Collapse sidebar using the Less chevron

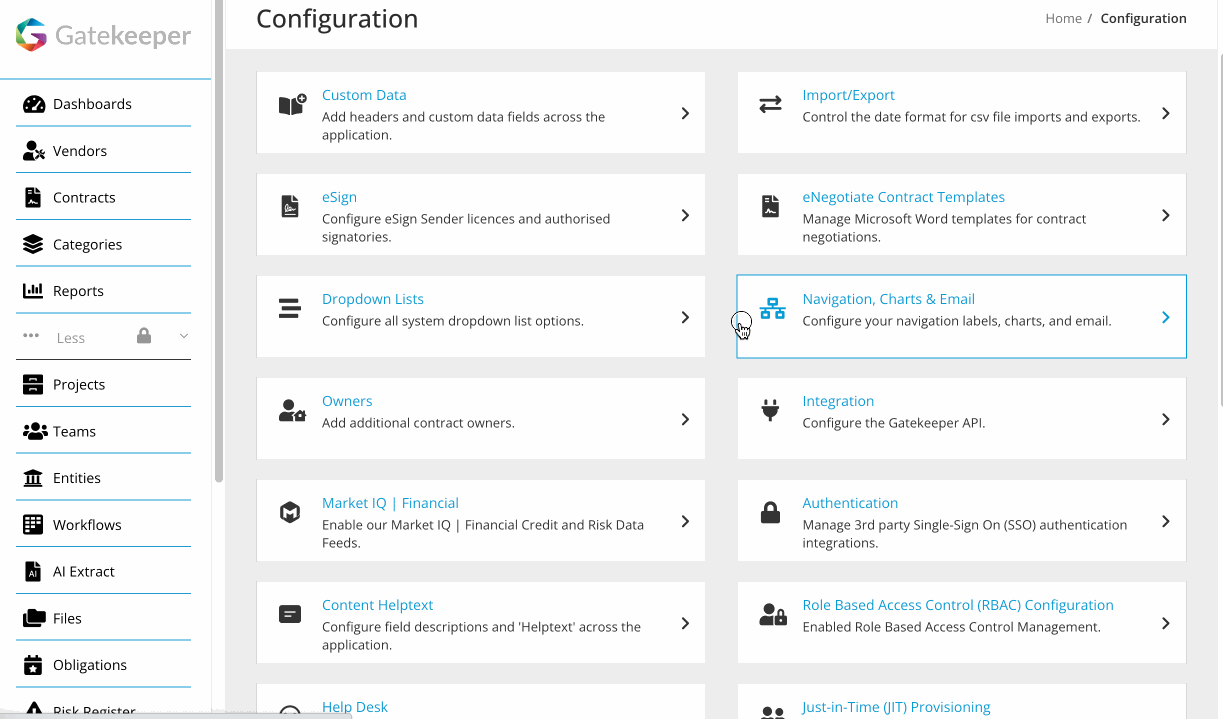pyautogui.click(x=183, y=337)
